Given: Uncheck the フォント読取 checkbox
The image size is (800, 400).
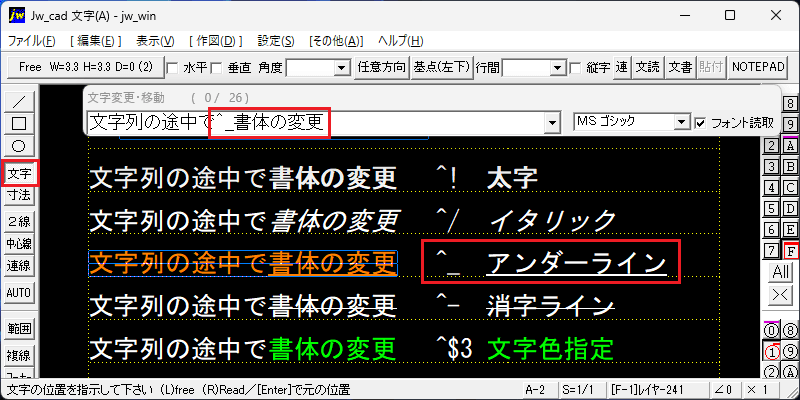Looking at the screenshot, I should click(700, 123).
